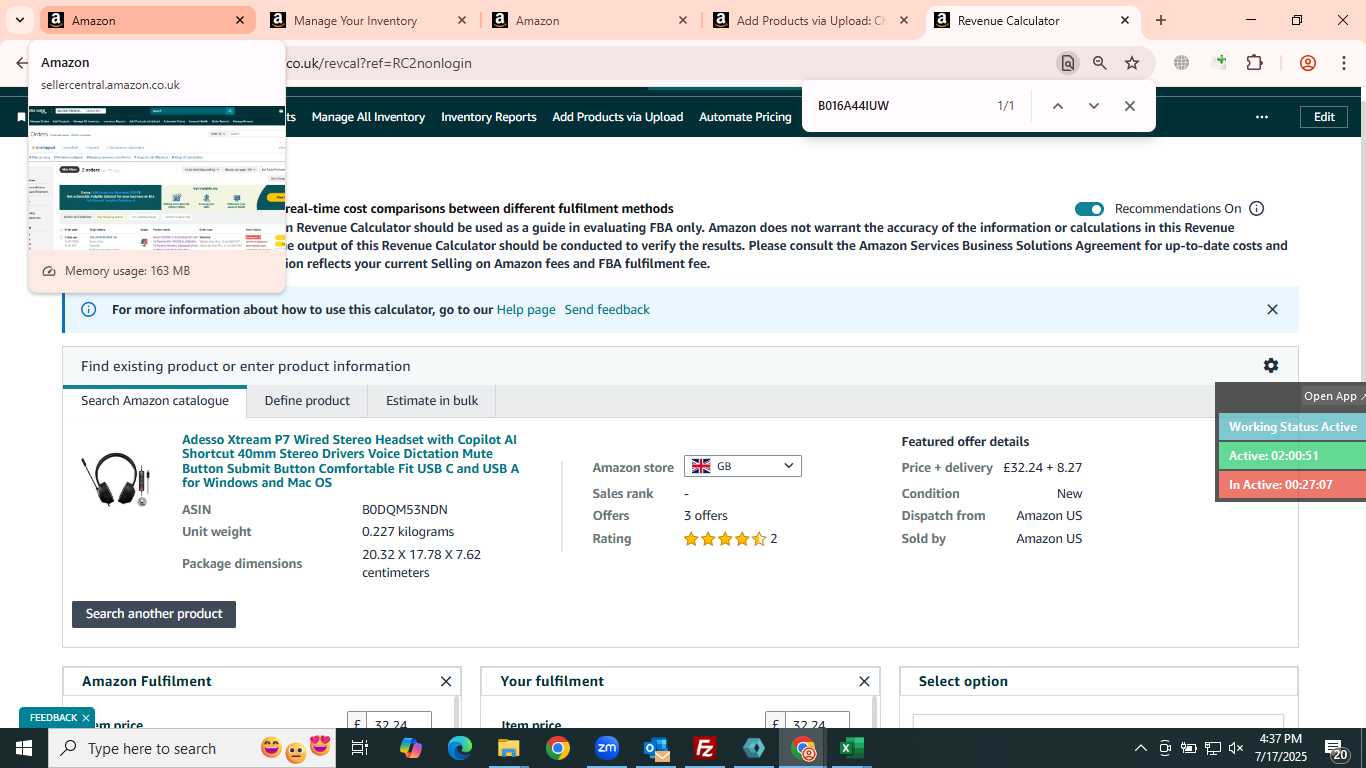The image size is (1366, 768).
Task: Click the zoom magnifier icon in address bar
Action: 1100,63
